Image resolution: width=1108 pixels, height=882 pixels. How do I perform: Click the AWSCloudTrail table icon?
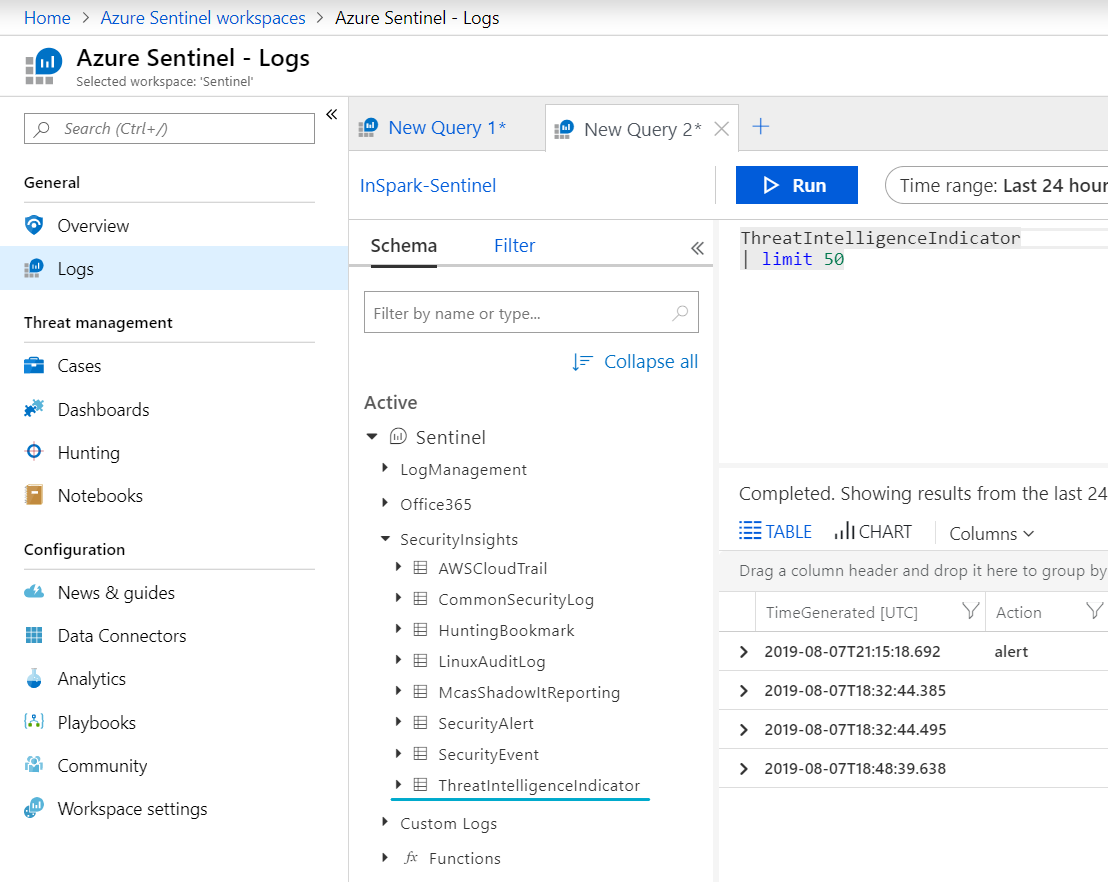[420, 568]
